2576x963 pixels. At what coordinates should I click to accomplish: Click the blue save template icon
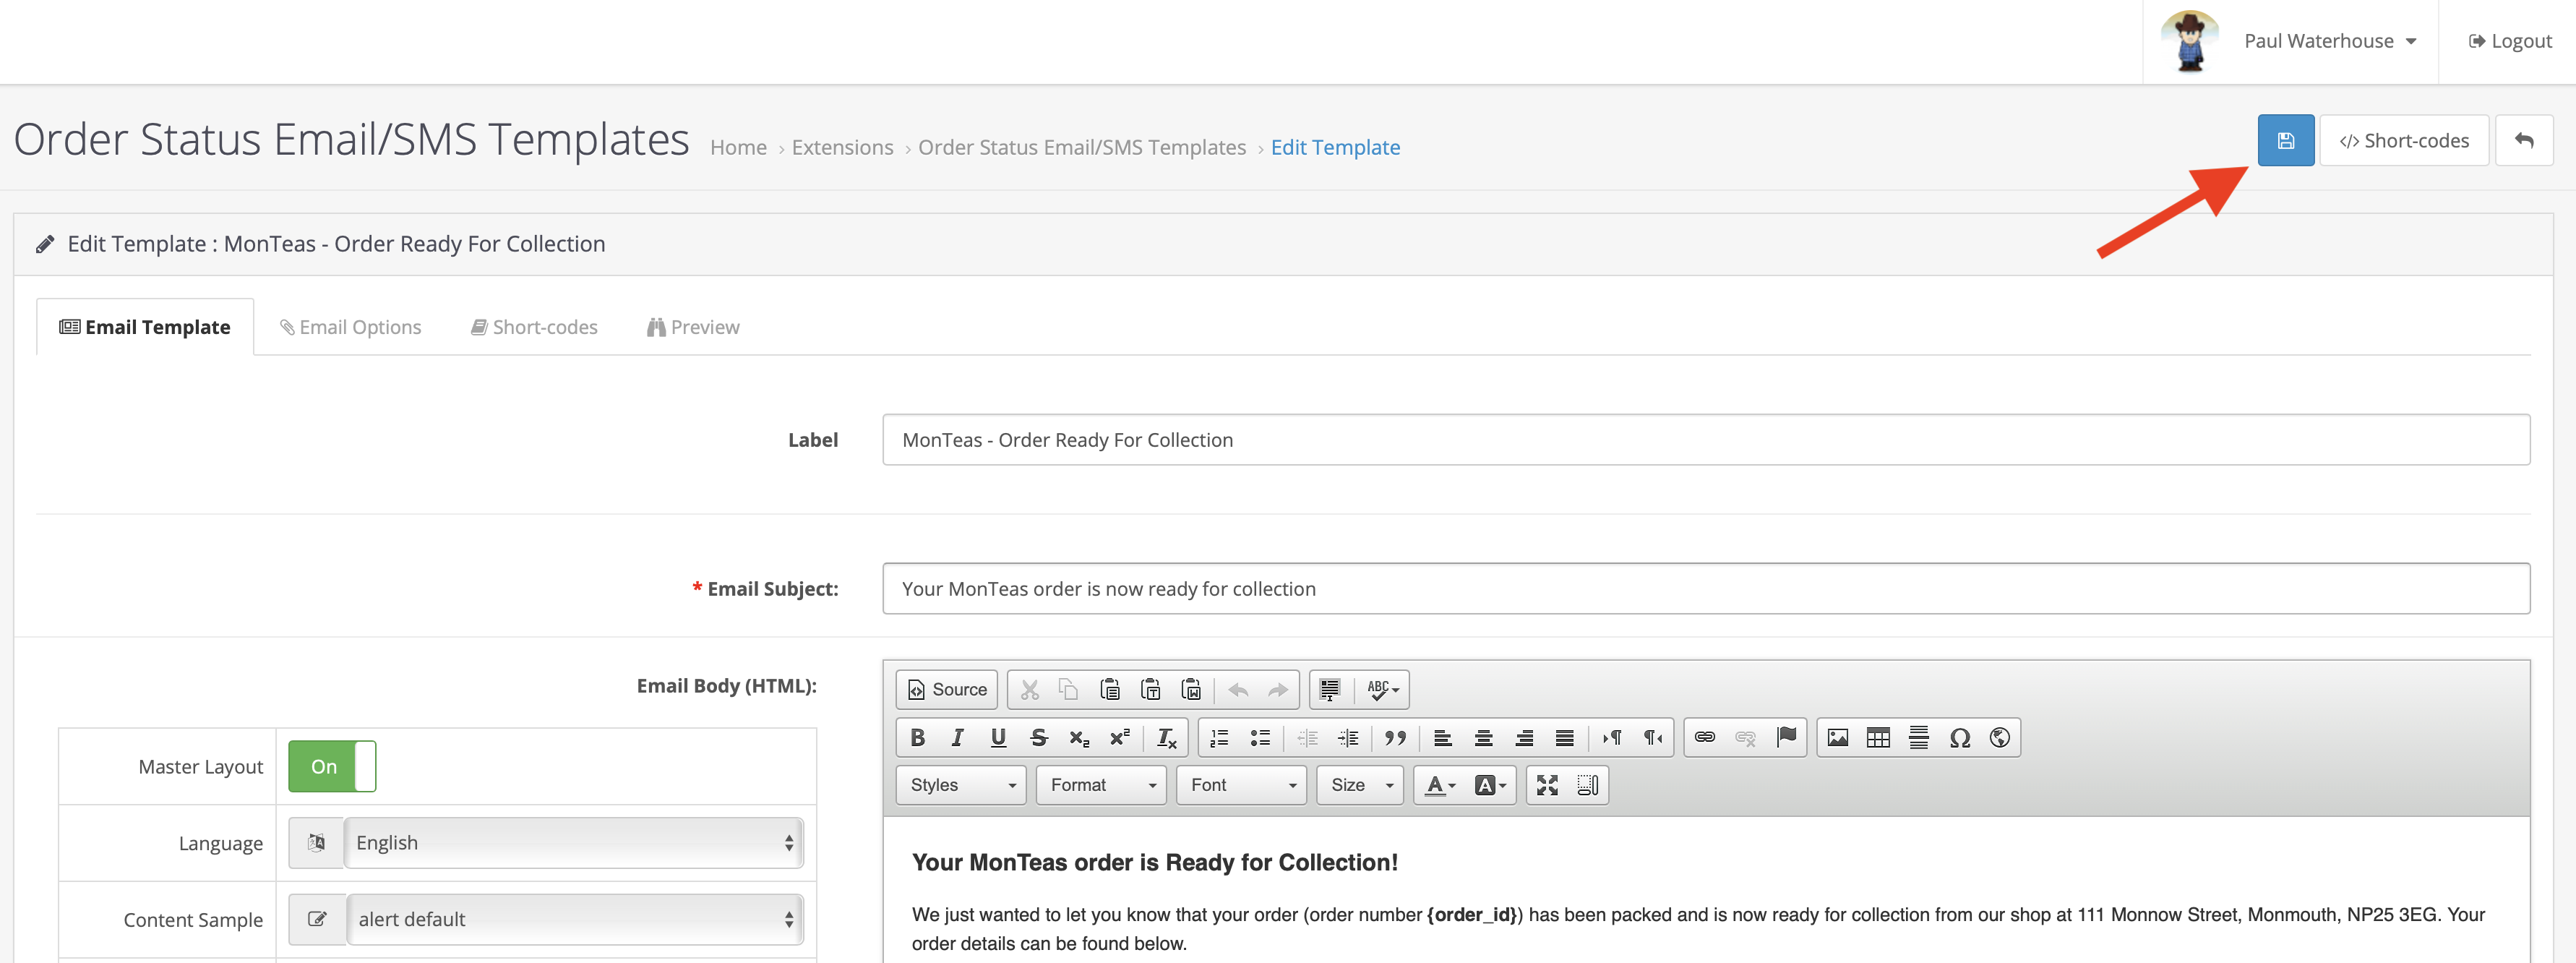(2285, 141)
